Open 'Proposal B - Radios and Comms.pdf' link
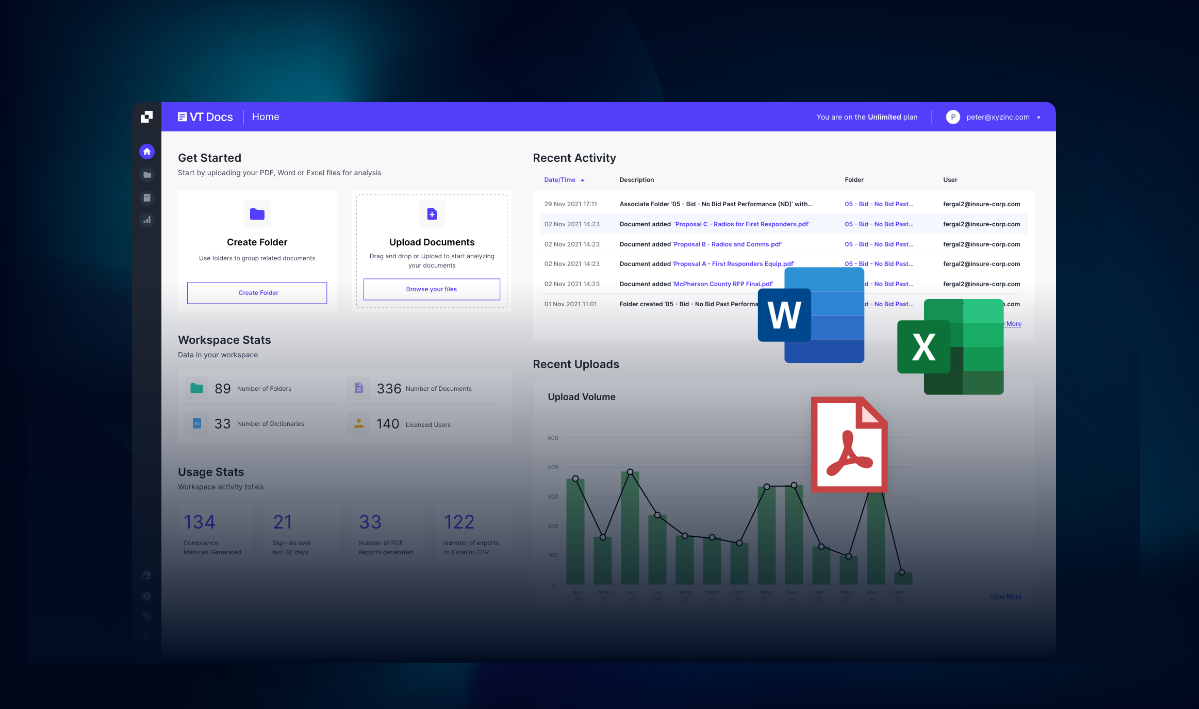 tap(728, 244)
